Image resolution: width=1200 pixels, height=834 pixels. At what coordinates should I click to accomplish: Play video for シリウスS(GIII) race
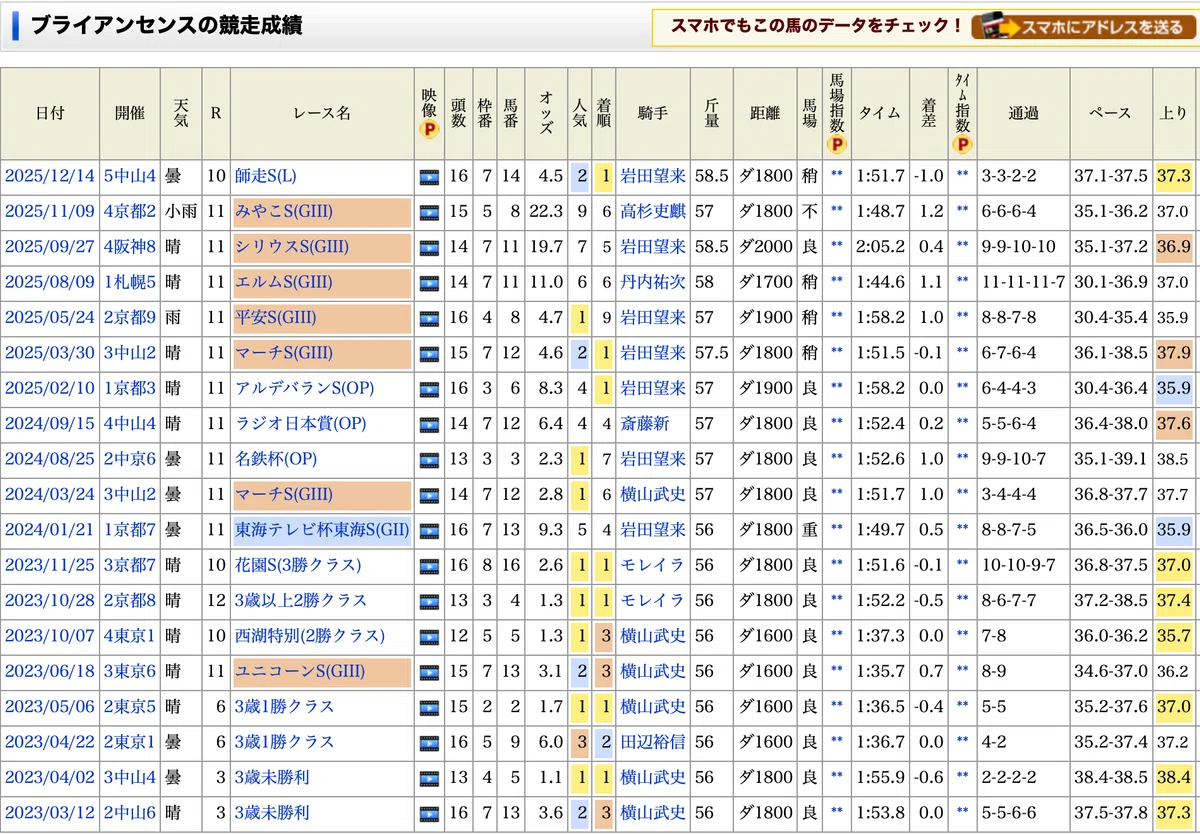[429, 247]
